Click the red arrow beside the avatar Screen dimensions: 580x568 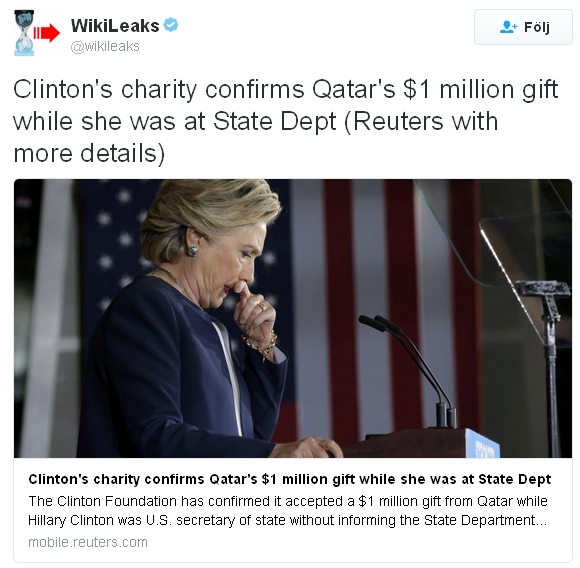click(47, 33)
